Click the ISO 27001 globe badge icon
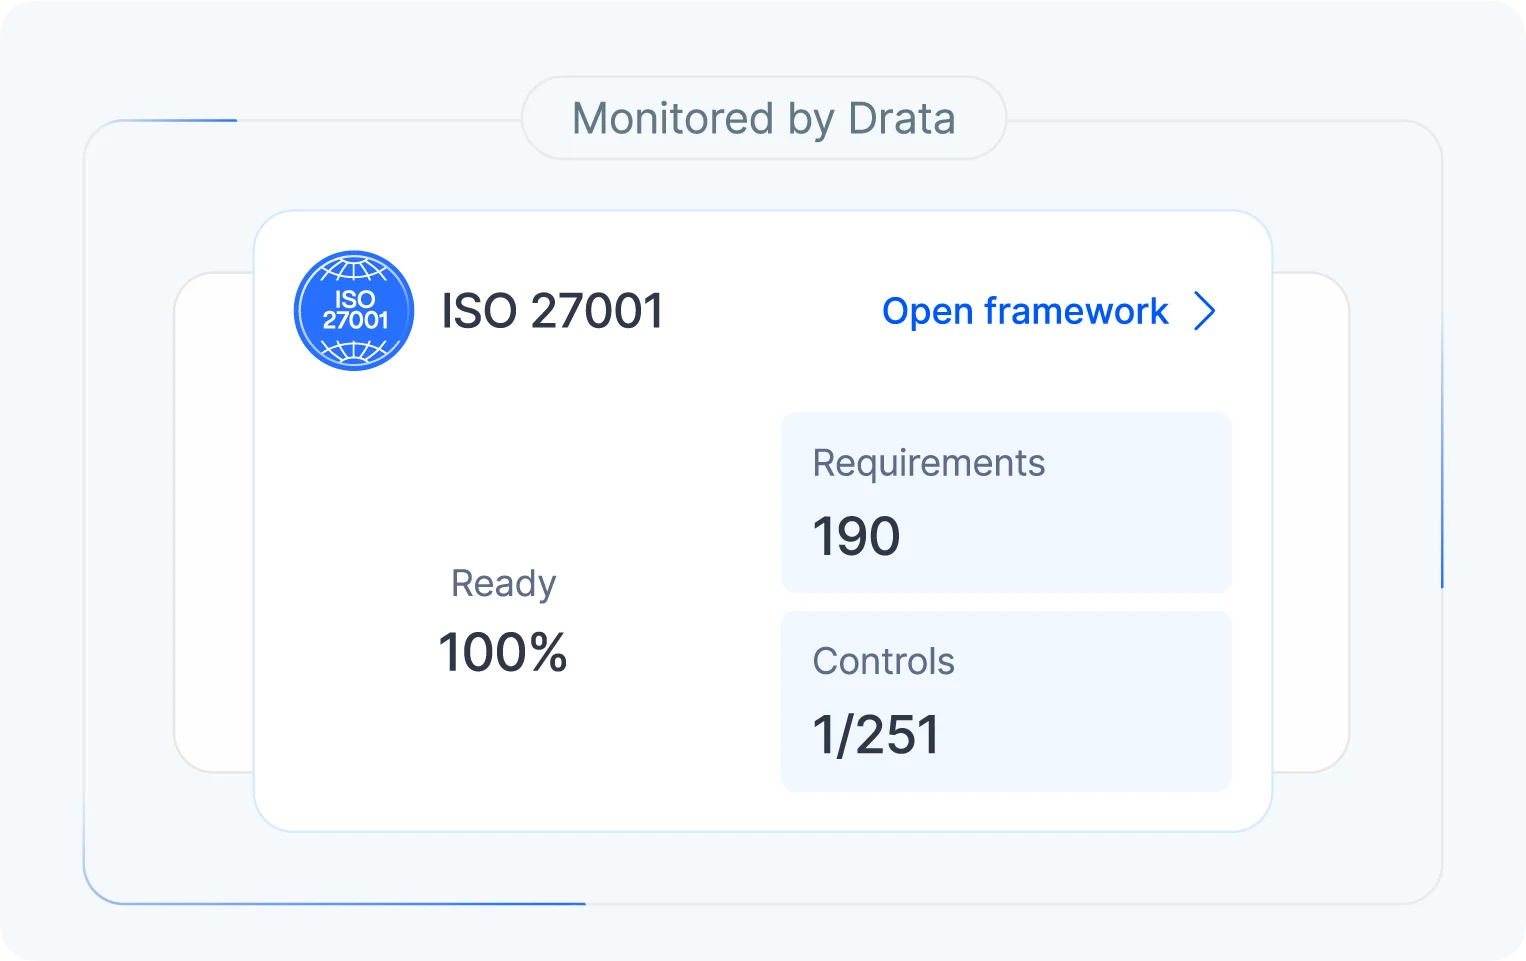1526x961 pixels. click(354, 310)
